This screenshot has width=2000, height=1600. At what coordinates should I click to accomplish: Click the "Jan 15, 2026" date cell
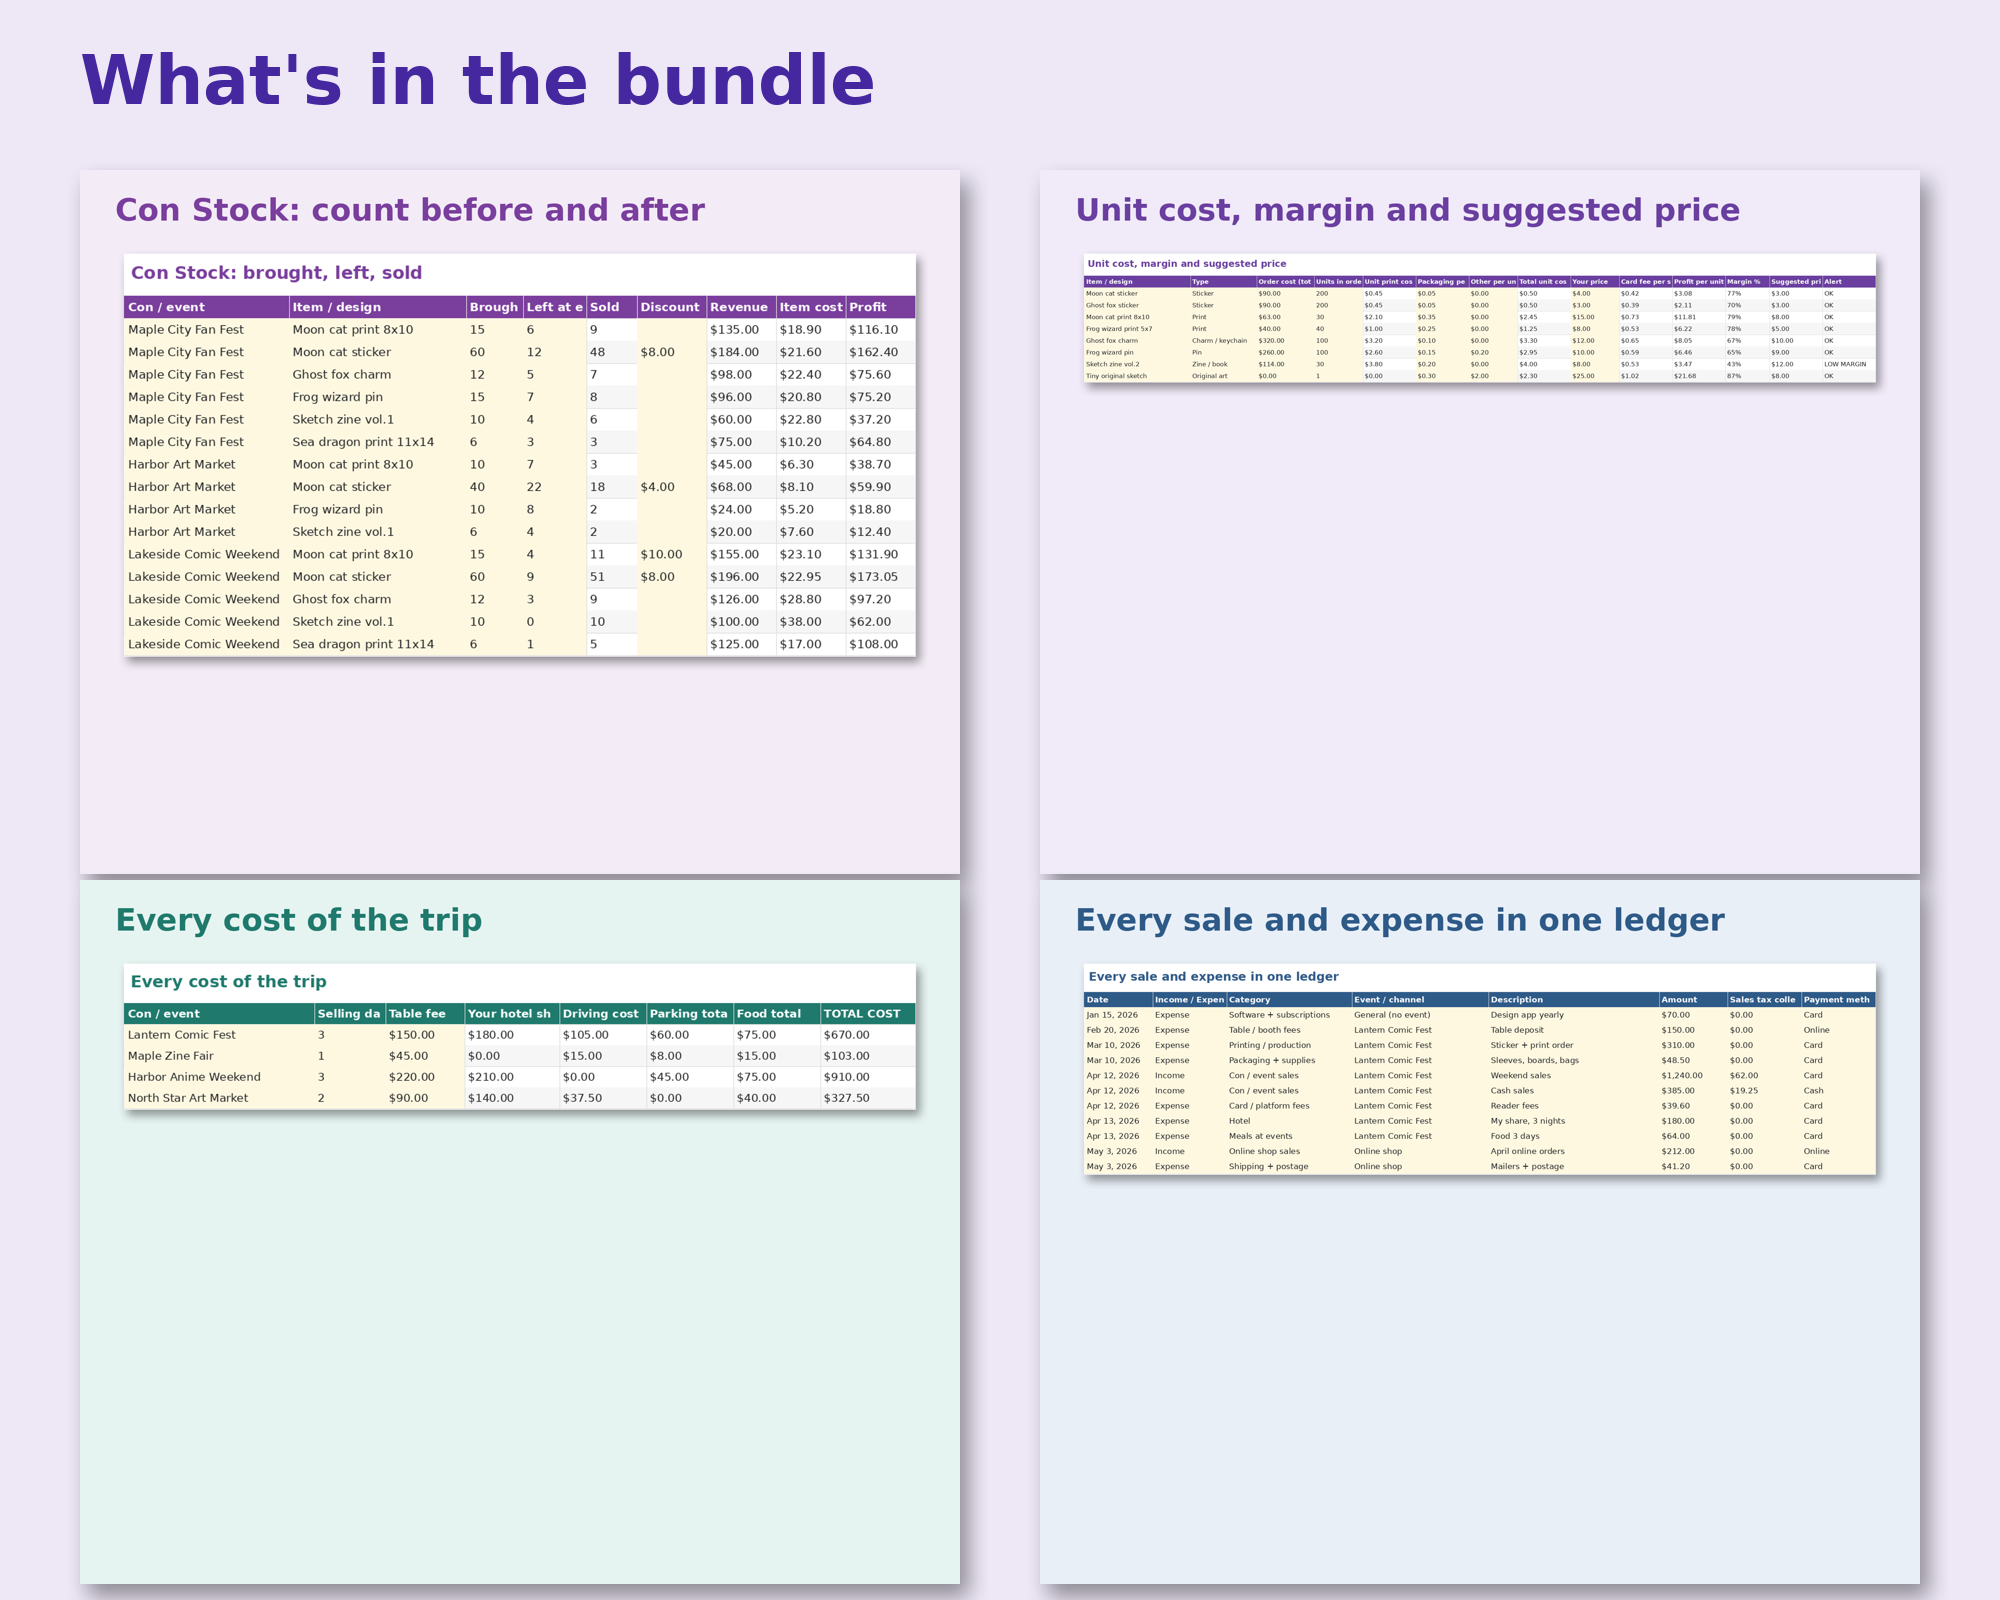[x=1118, y=1015]
